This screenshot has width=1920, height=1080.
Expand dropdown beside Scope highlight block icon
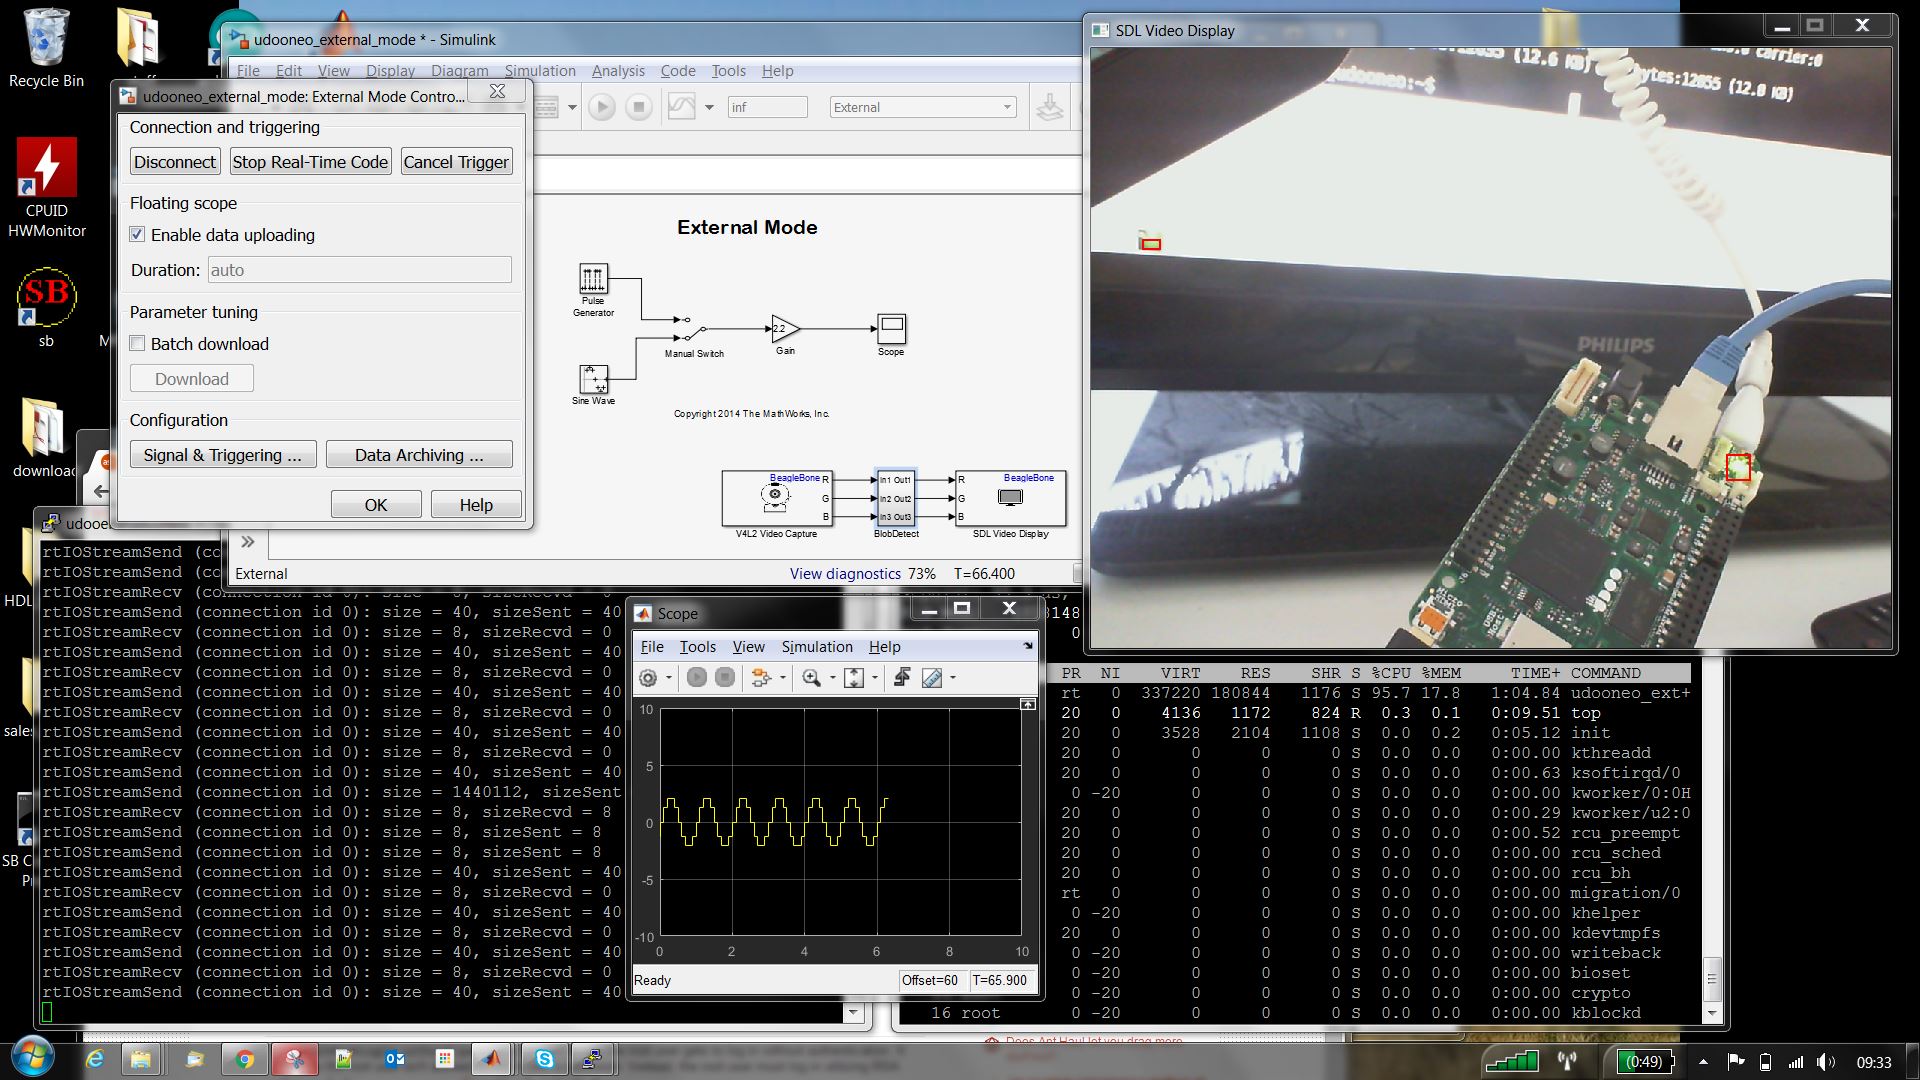783,678
